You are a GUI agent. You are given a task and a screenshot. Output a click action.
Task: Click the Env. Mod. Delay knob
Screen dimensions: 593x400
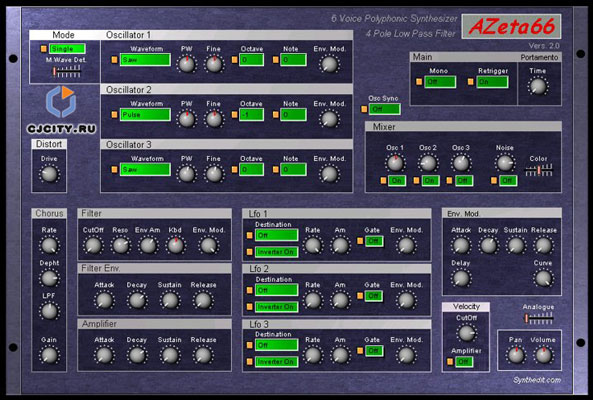point(461,278)
